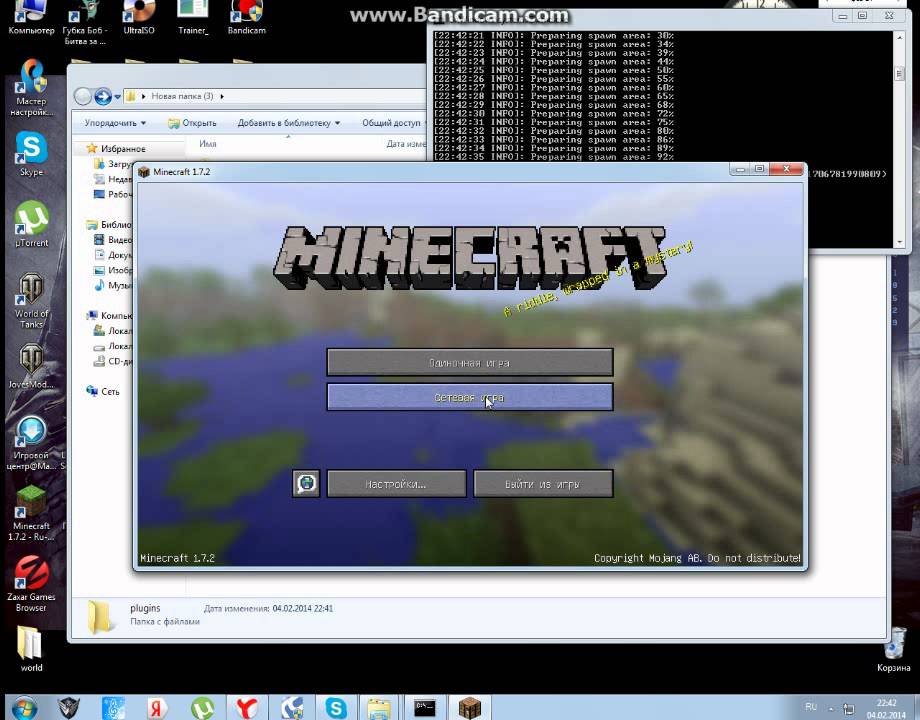Expand the Новая папка (3) breadcrumb arrow
This screenshot has height=720, width=920.
click(x=222, y=96)
